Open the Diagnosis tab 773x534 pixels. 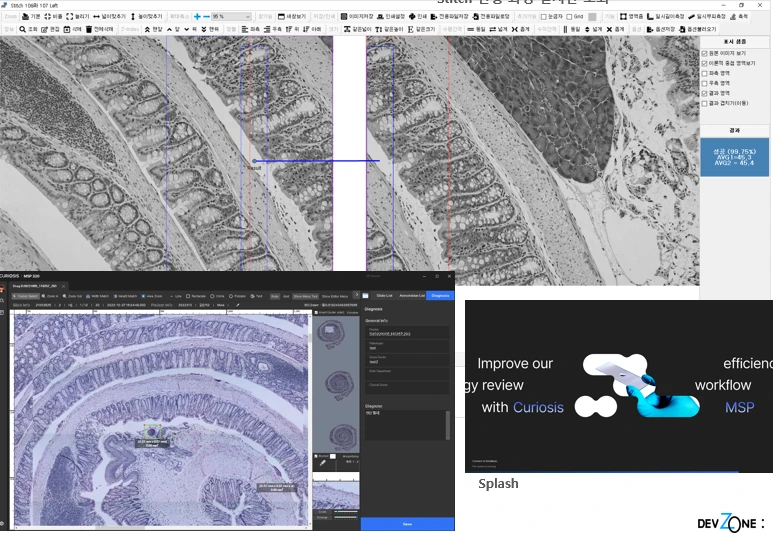440,295
